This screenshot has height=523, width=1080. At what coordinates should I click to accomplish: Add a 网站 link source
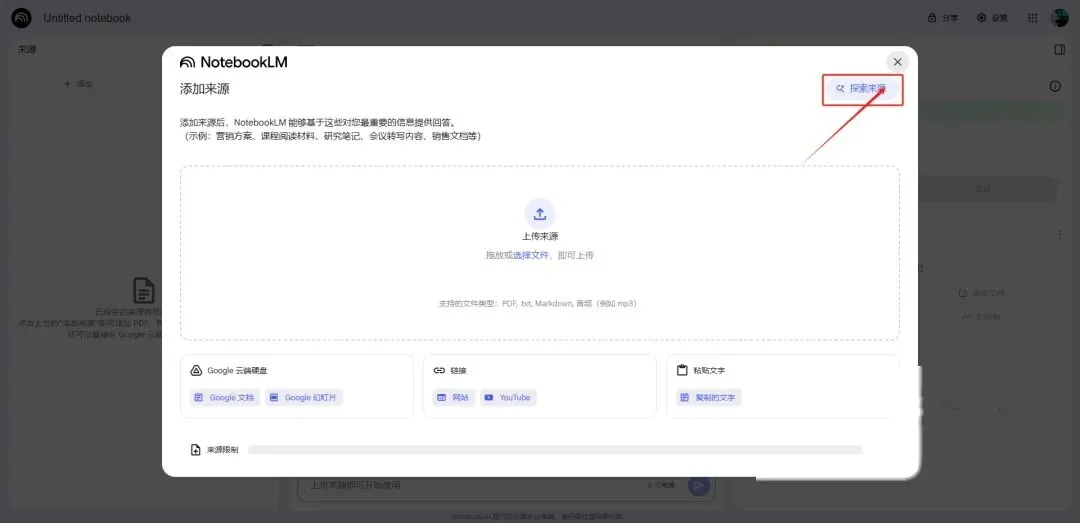(453, 398)
